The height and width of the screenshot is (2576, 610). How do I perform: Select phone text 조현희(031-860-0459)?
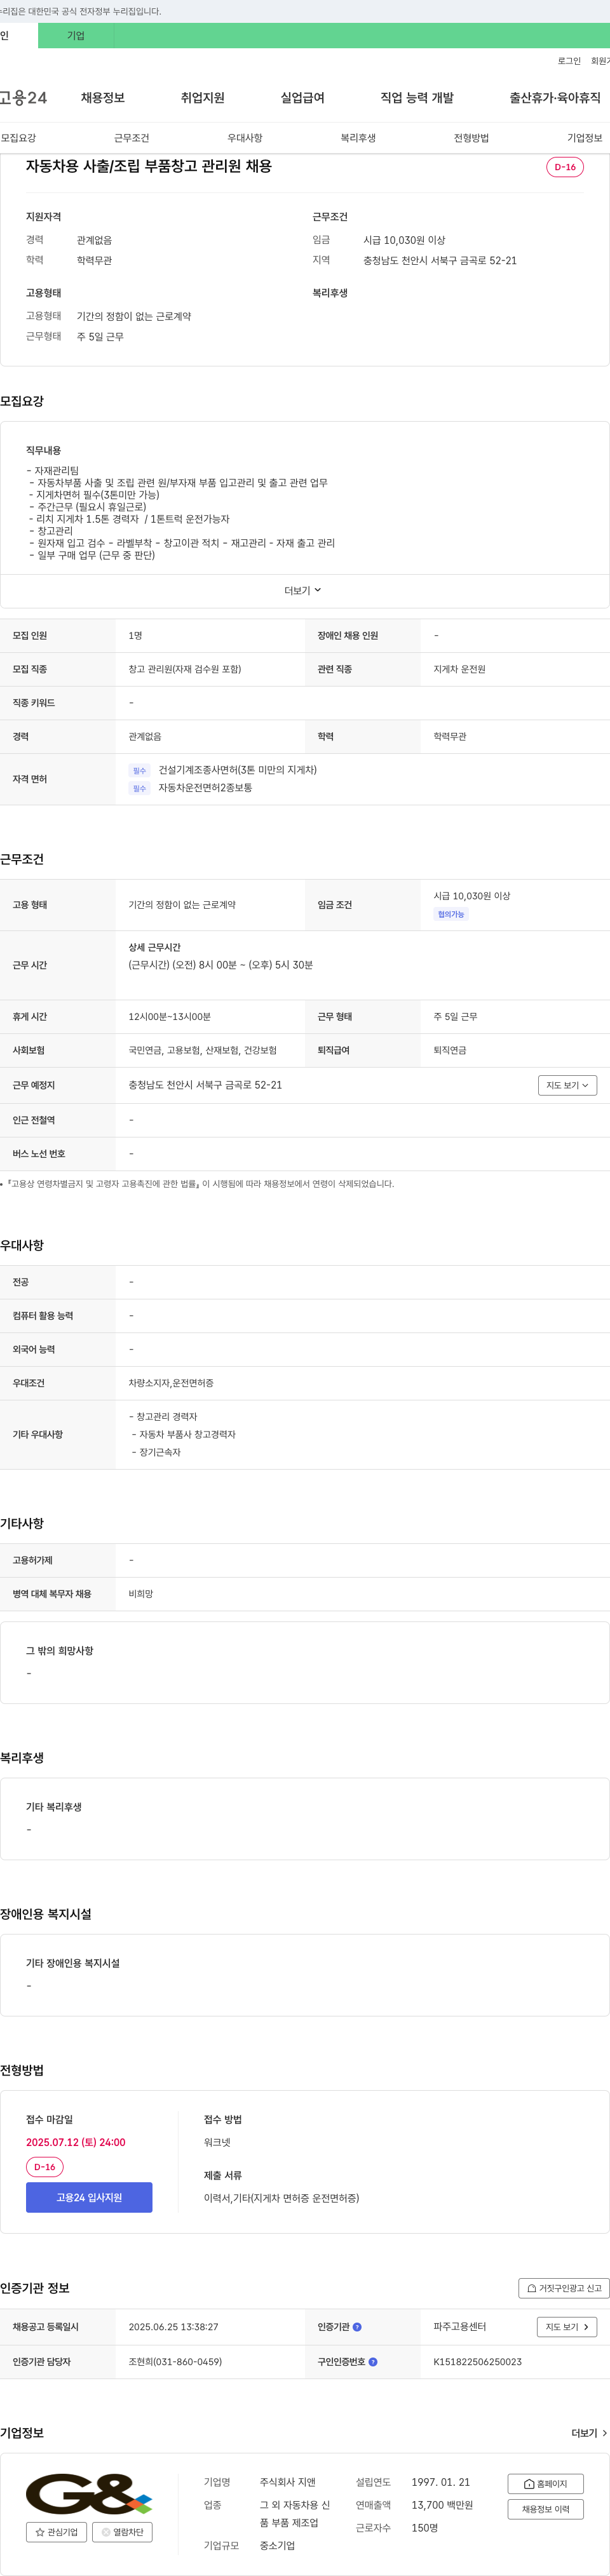tap(175, 2362)
